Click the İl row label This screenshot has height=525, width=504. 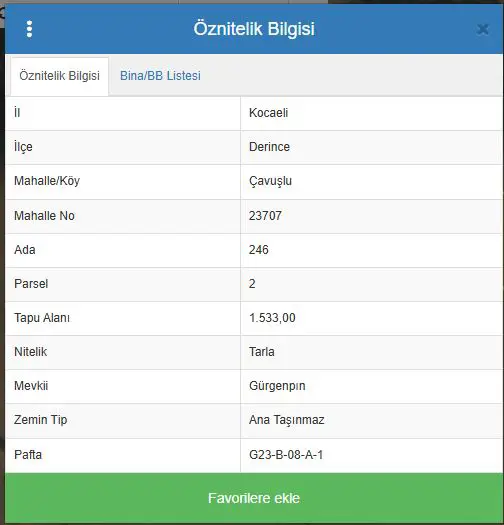(17, 113)
